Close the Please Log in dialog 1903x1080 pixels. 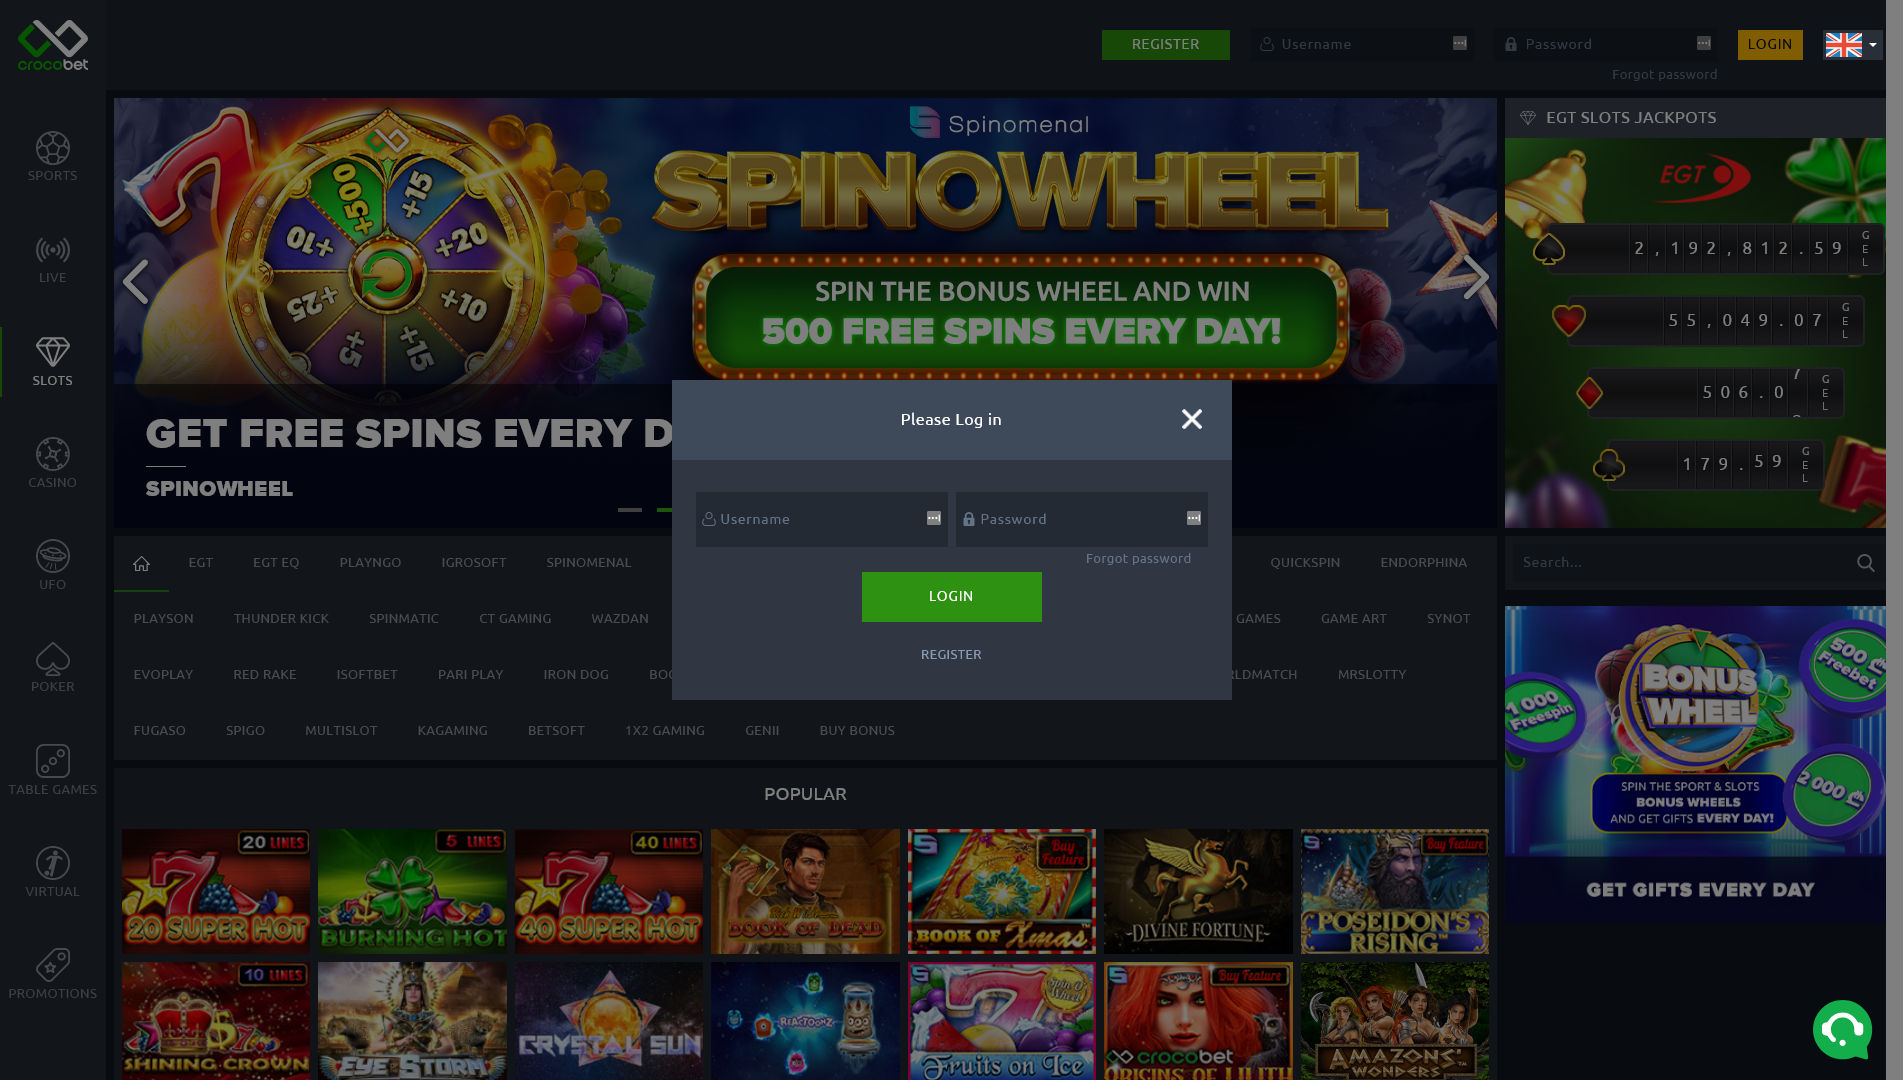tap(1191, 419)
